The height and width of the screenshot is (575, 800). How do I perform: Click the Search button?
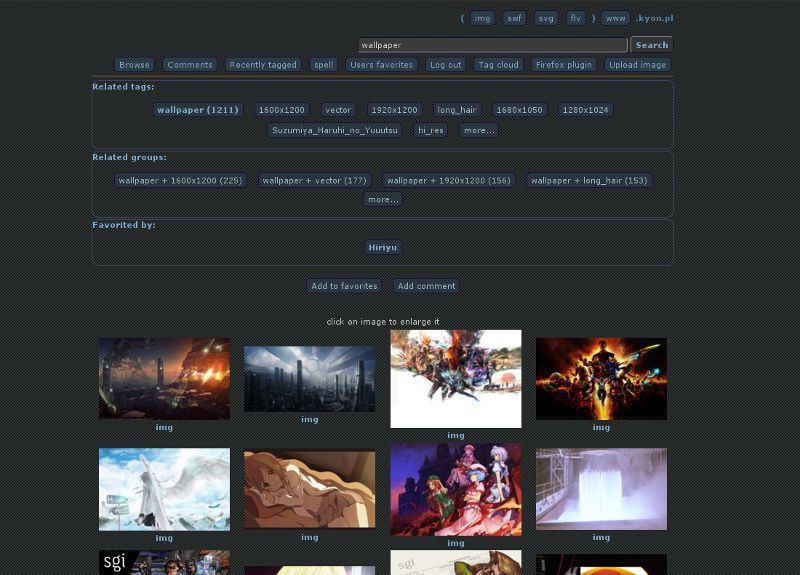(x=652, y=45)
